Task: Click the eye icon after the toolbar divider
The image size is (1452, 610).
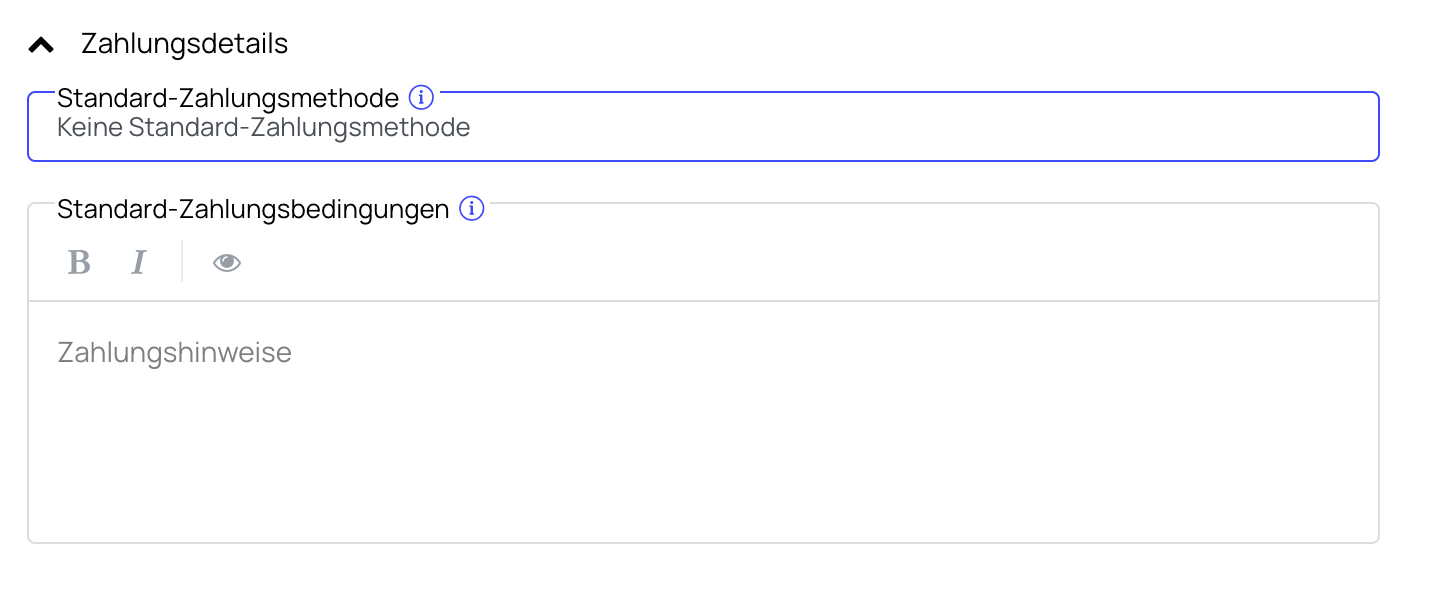Action: tap(227, 262)
